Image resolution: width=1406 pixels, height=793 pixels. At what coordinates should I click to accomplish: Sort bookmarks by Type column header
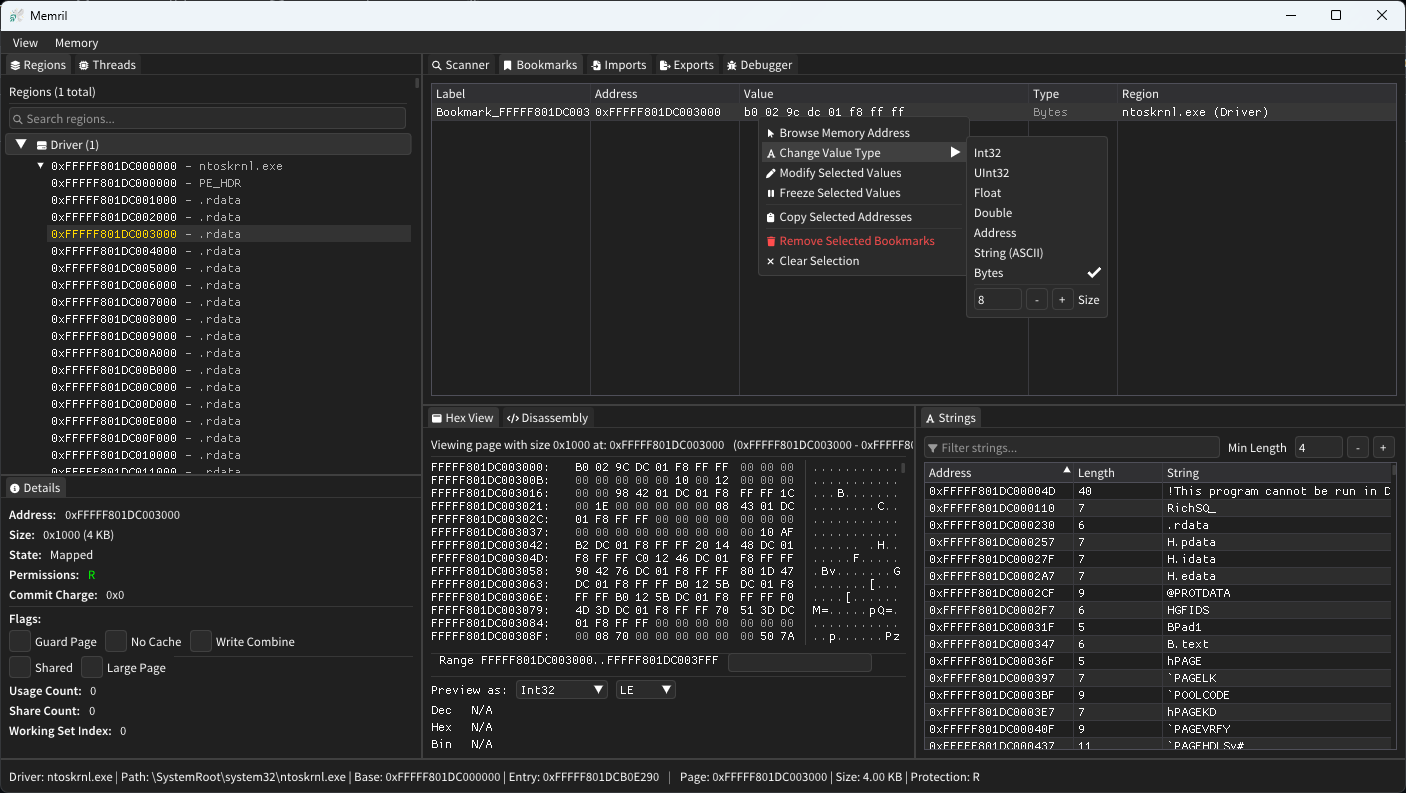click(x=1073, y=94)
